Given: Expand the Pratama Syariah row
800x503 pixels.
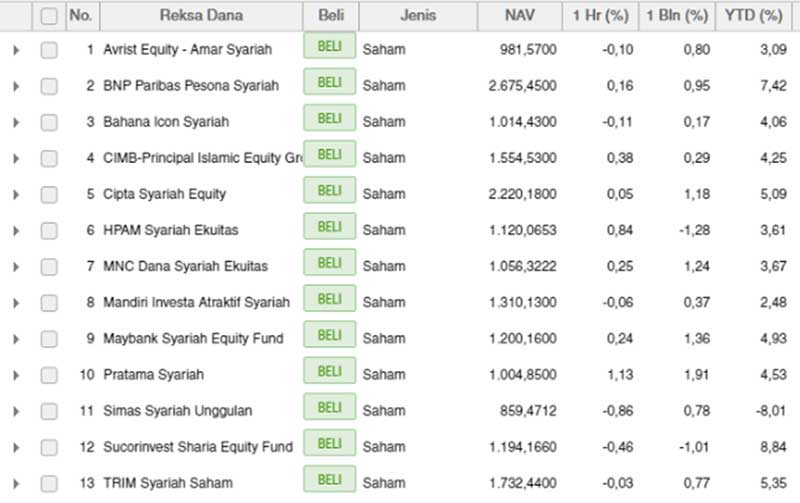Looking at the screenshot, I should 16,375.
